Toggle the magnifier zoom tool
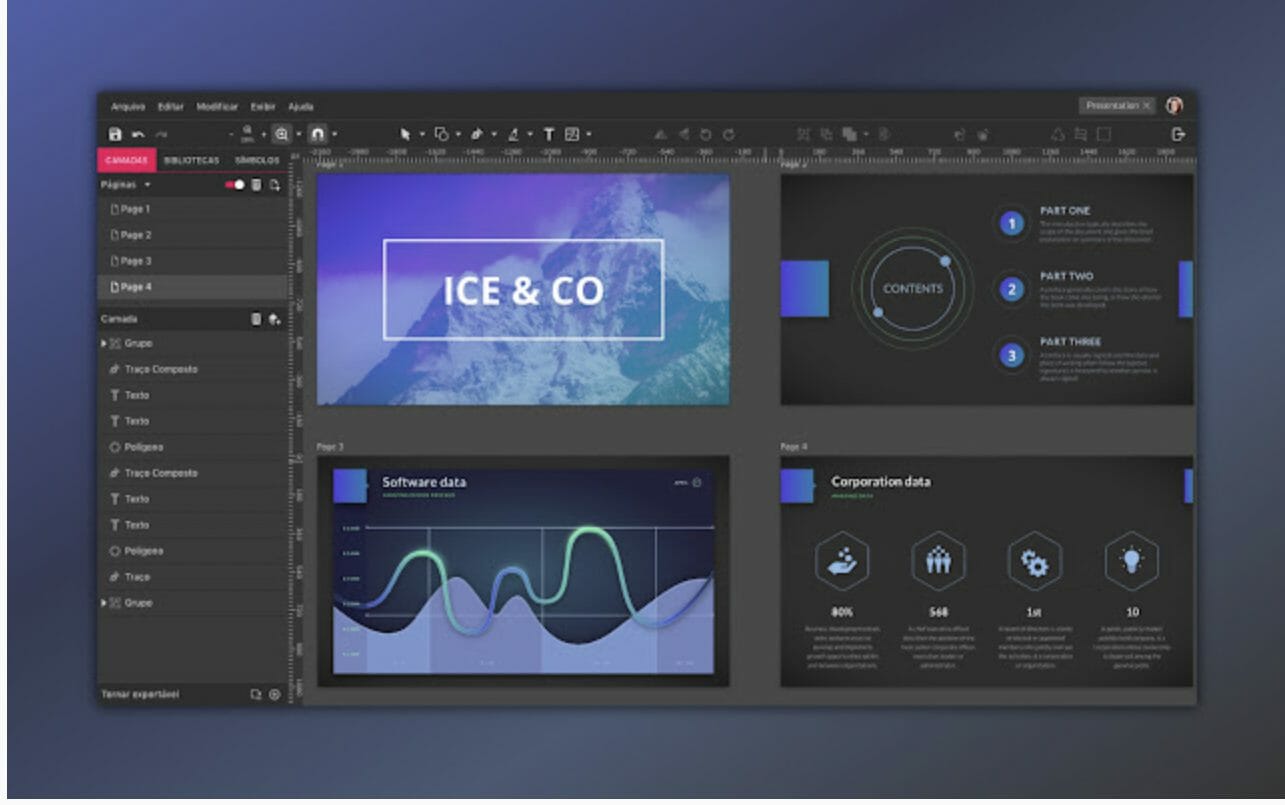This screenshot has height=805, width=1285. coord(282,131)
